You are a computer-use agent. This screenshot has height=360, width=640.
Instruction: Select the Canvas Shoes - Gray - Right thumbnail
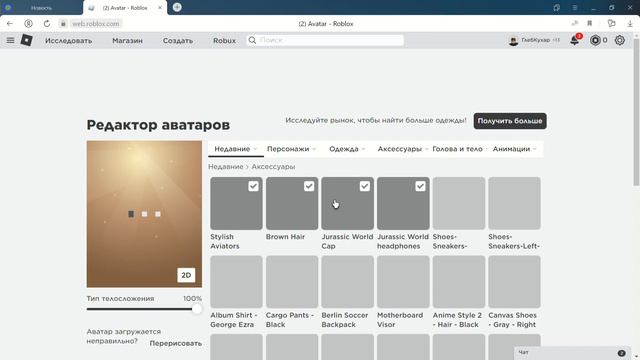click(x=514, y=282)
